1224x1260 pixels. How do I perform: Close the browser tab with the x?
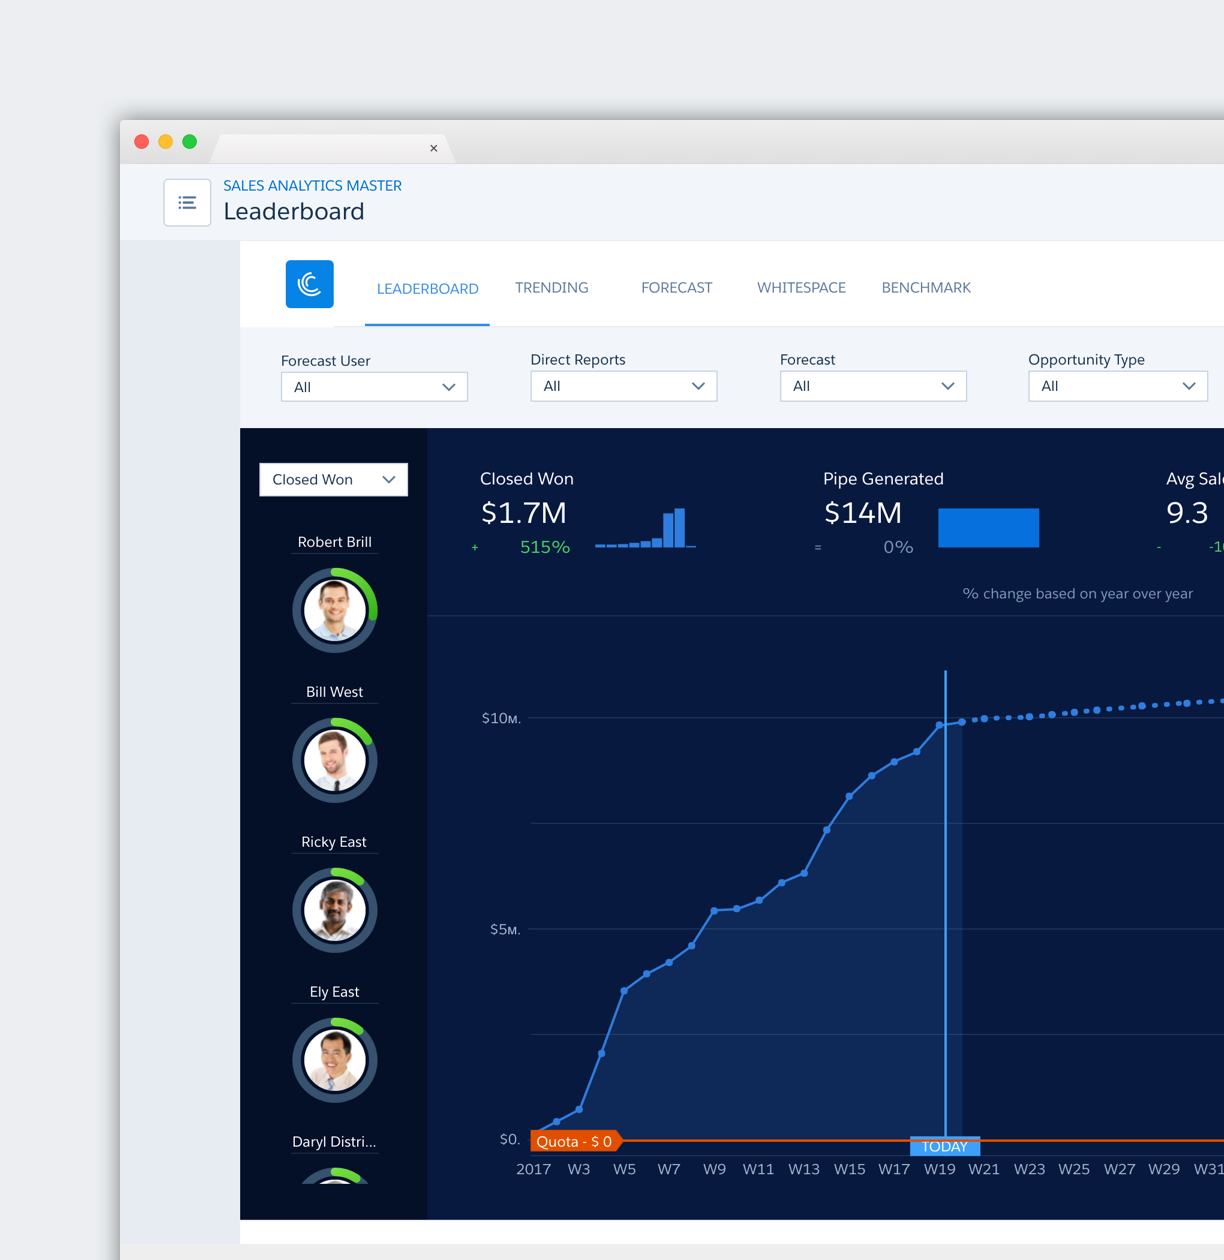[x=434, y=148]
